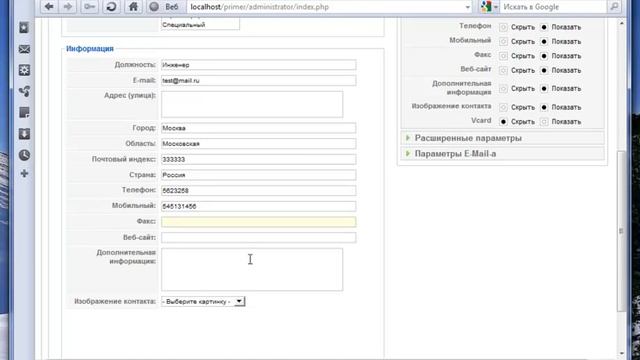Open the bookmarks star sidebar panel

point(24,28)
